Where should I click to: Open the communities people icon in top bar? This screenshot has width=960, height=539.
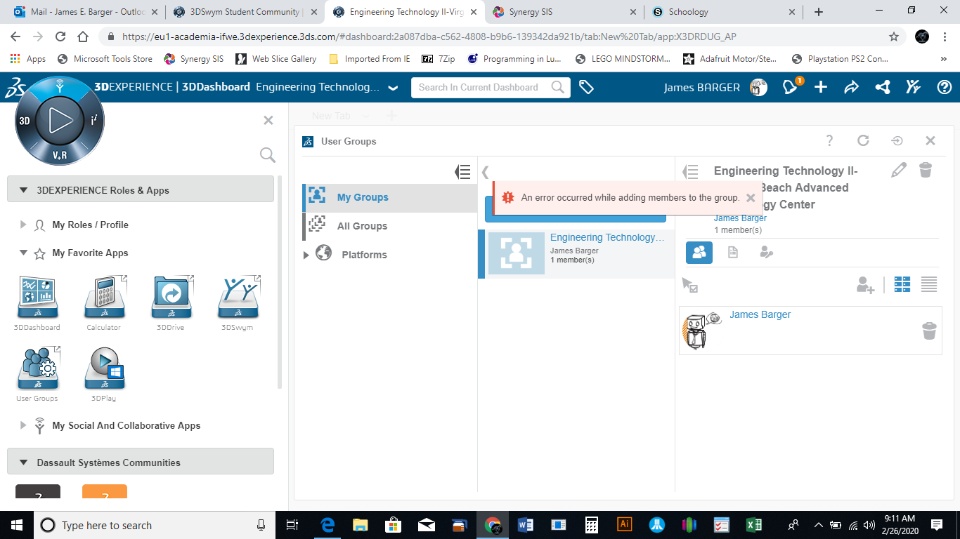coord(913,88)
